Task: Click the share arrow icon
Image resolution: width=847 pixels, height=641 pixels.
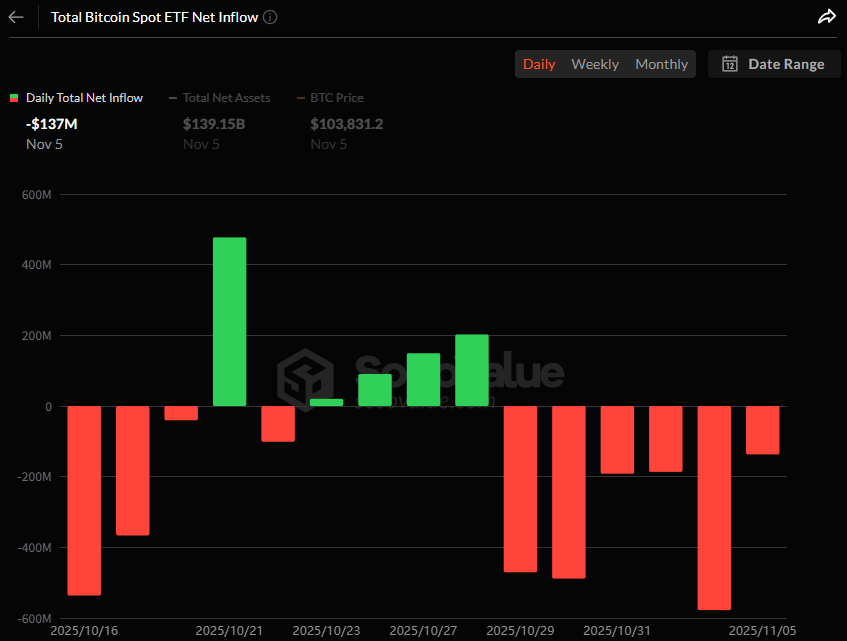Action: 826,16
